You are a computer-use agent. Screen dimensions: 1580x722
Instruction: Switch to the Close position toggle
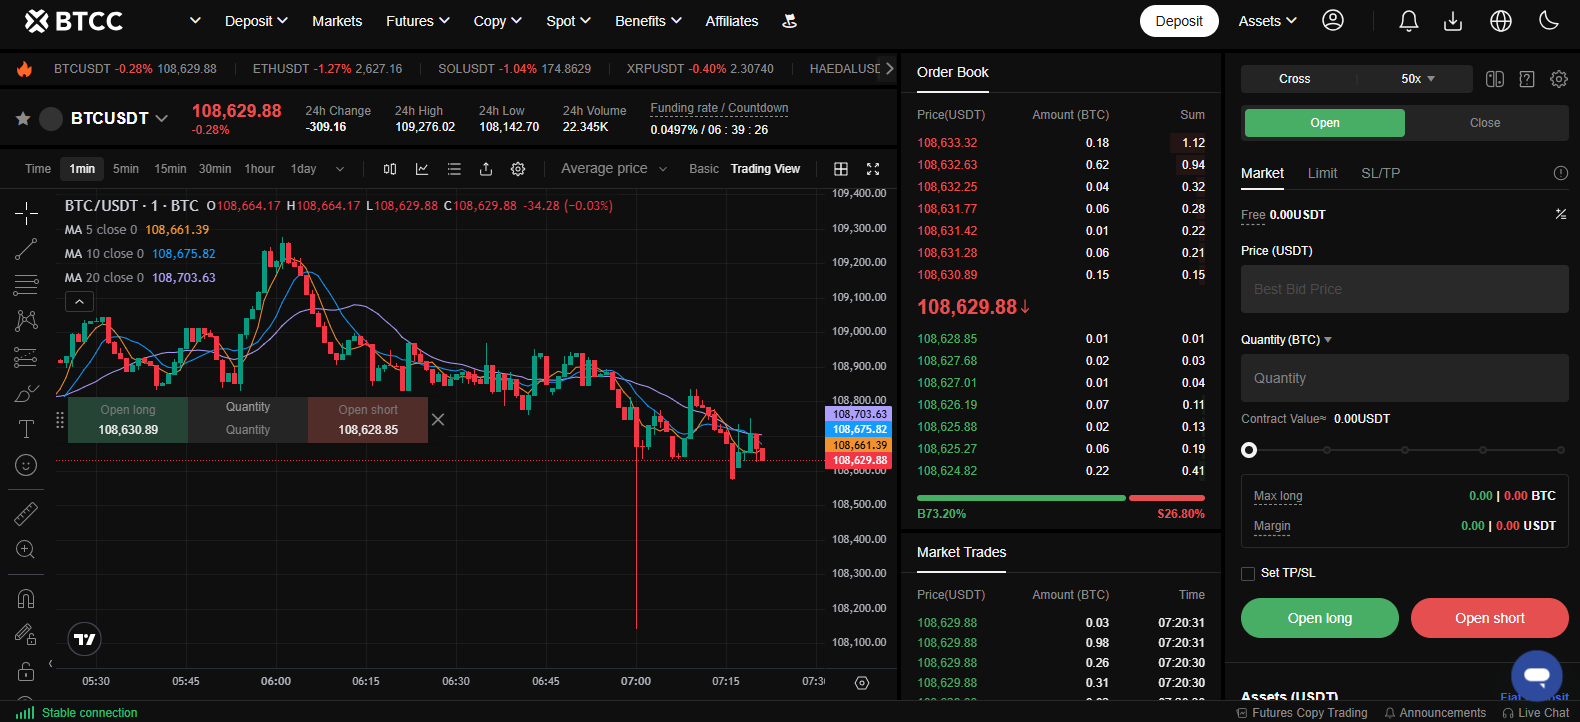coord(1485,123)
